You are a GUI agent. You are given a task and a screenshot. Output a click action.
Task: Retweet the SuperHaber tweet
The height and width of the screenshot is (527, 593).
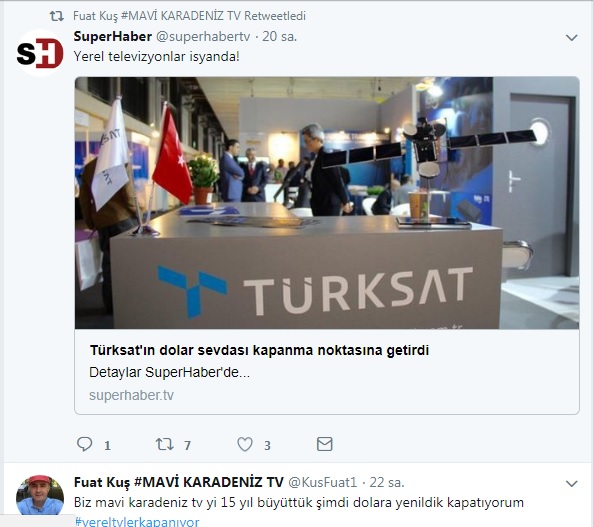pos(165,444)
